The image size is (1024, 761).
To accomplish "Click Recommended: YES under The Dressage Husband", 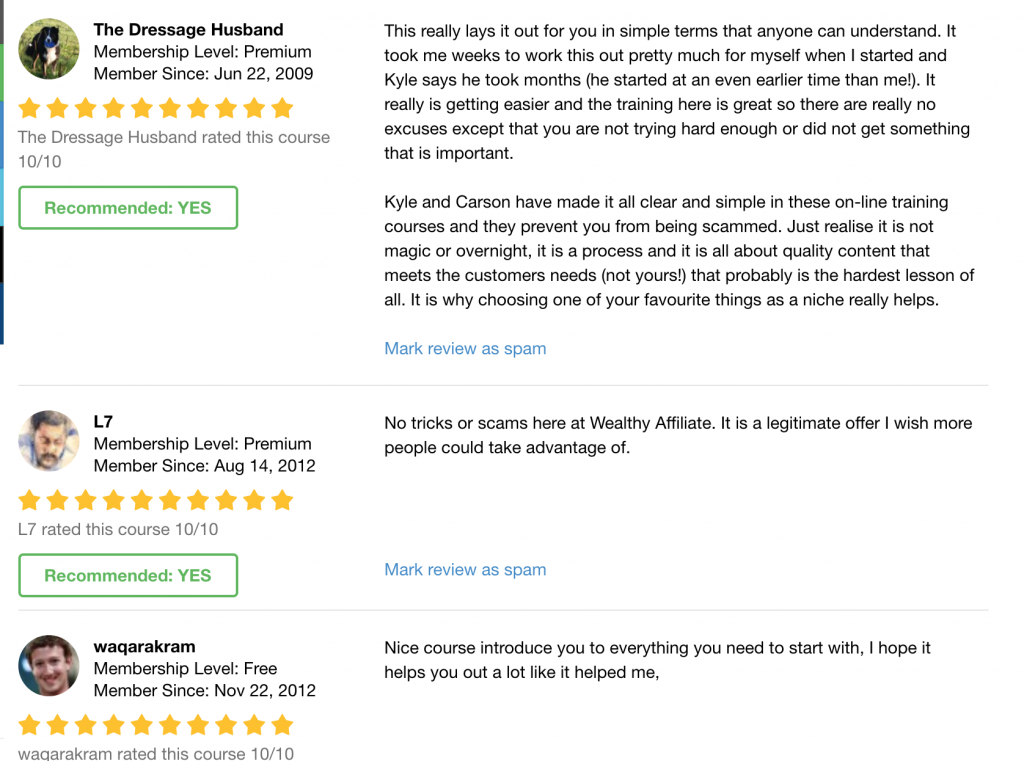I will click(x=128, y=208).
